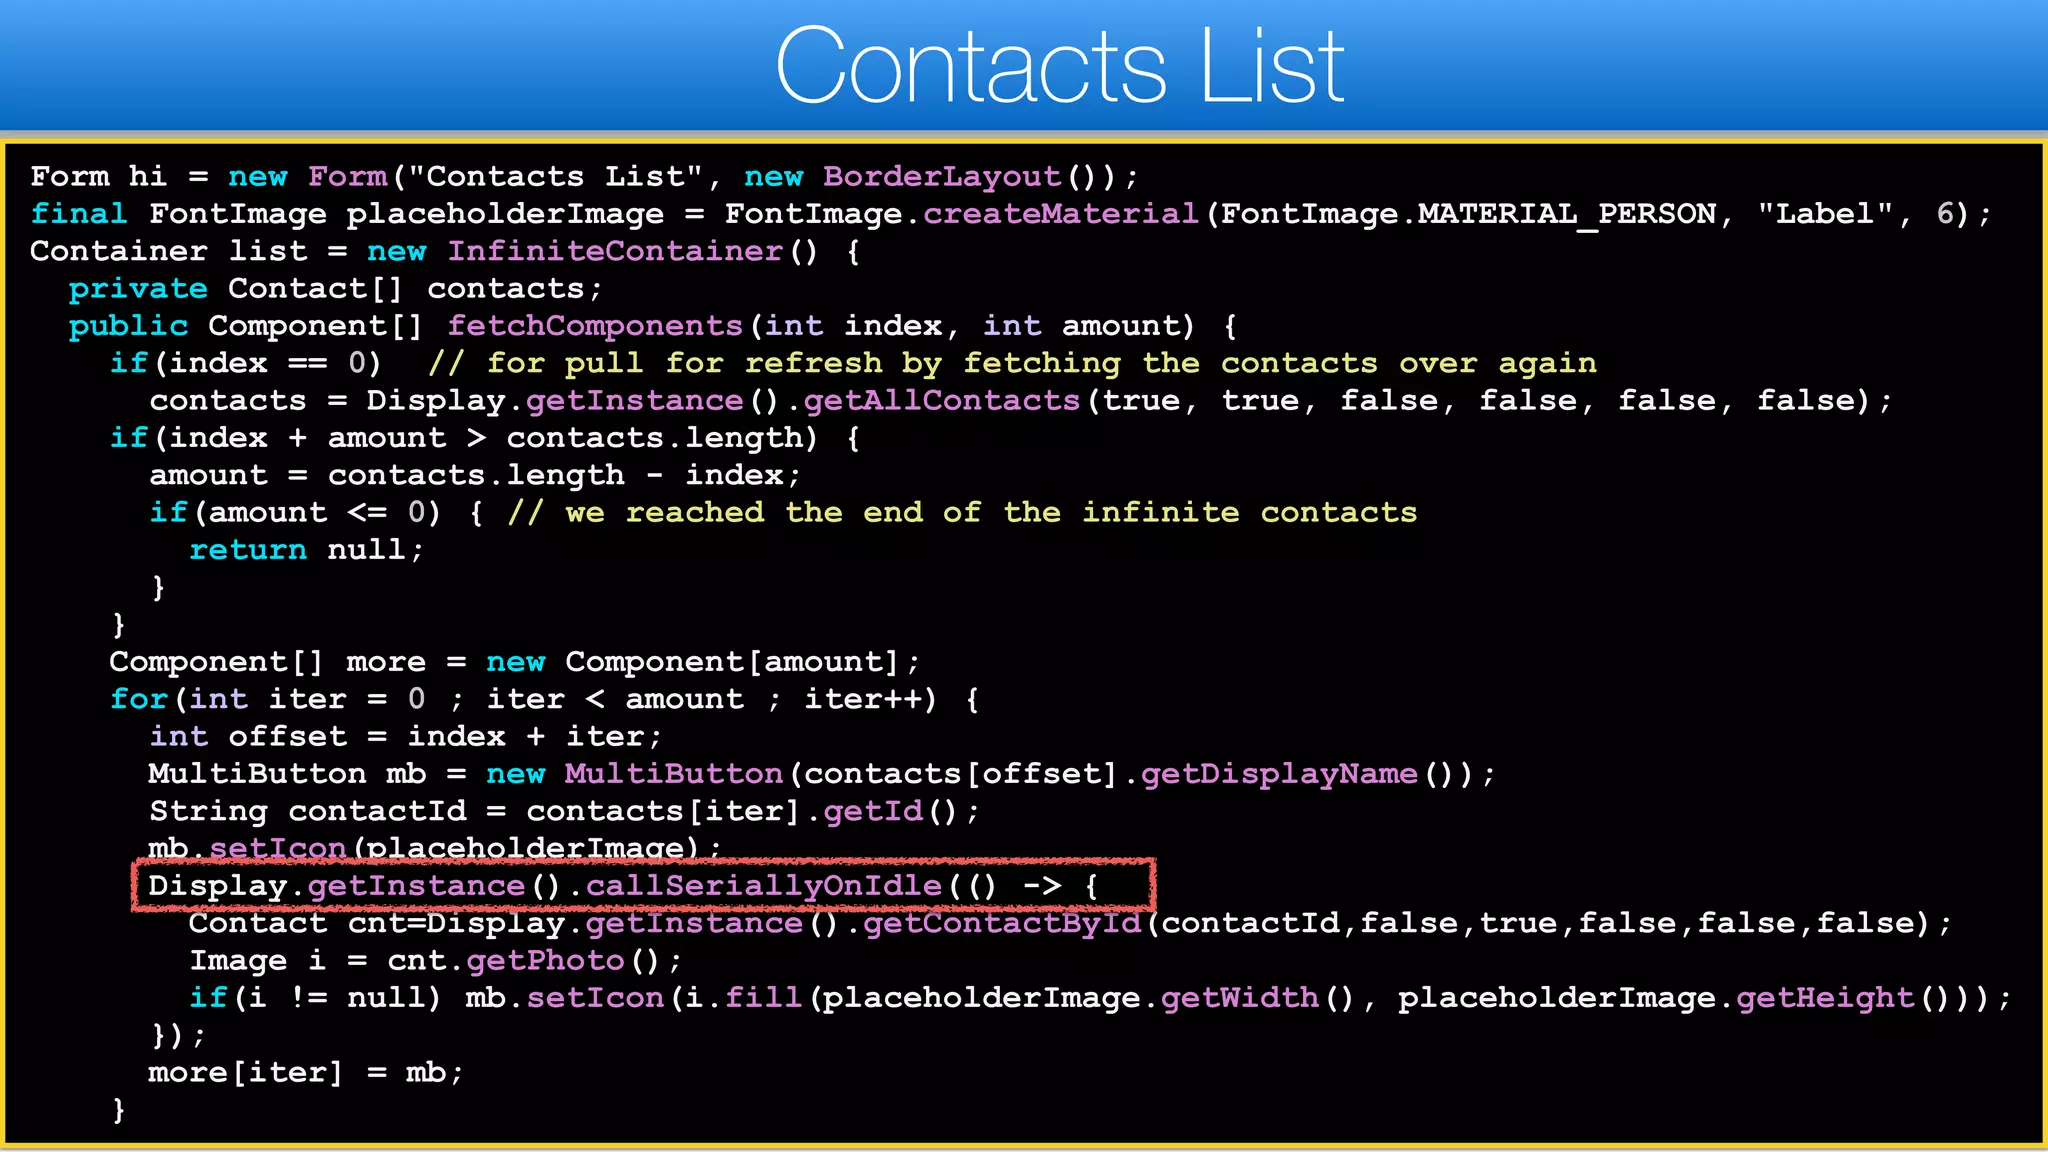The height and width of the screenshot is (1152, 2048).
Task: Click the 'getWidth' method call
Action: 1239,998
